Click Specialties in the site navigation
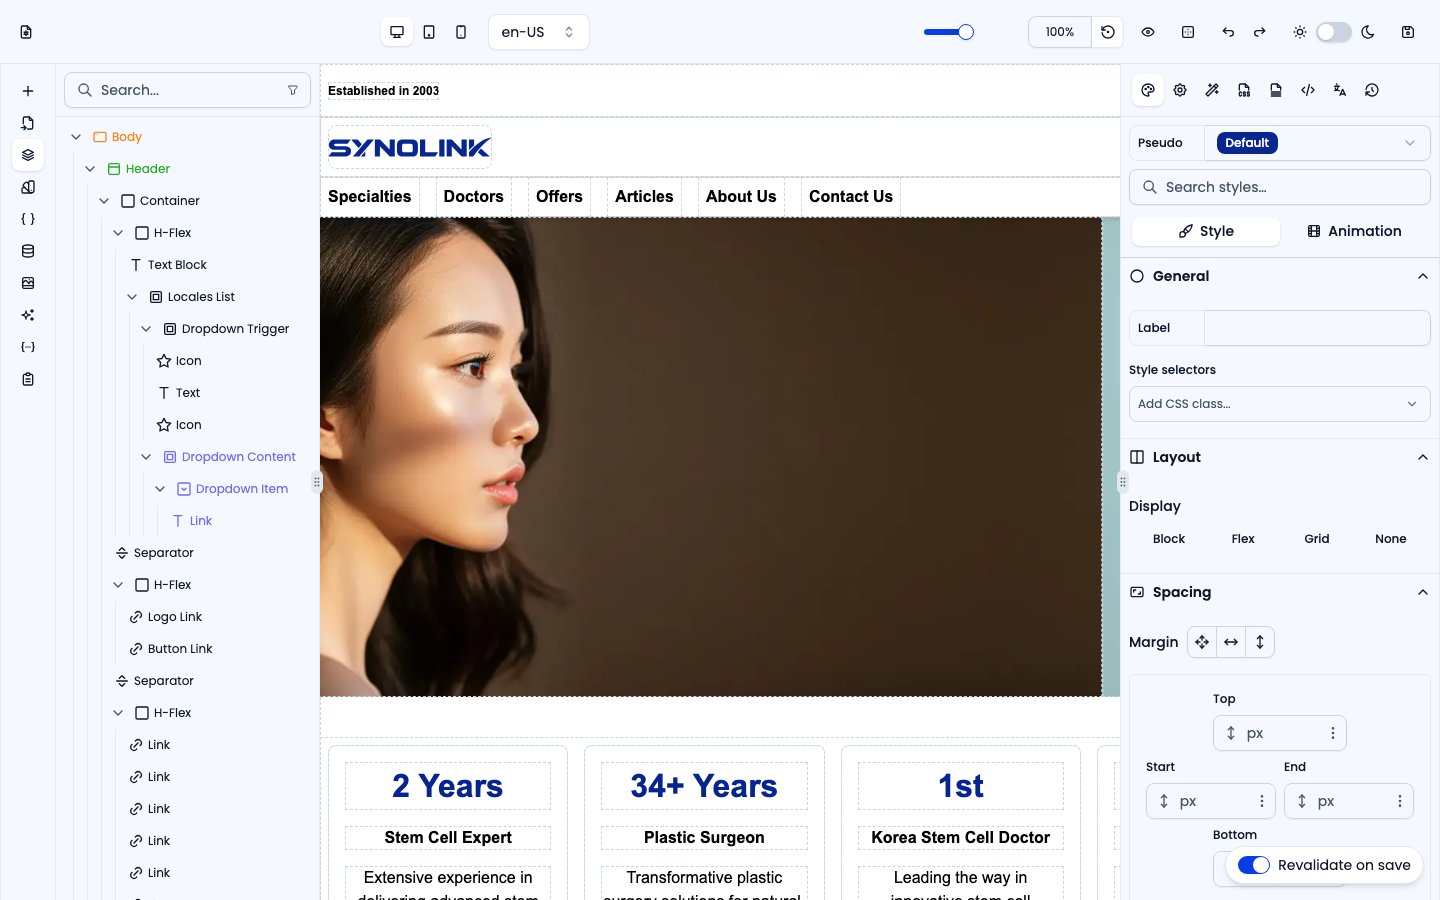This screenshot has height=900, width=1440. pos(370,197)
